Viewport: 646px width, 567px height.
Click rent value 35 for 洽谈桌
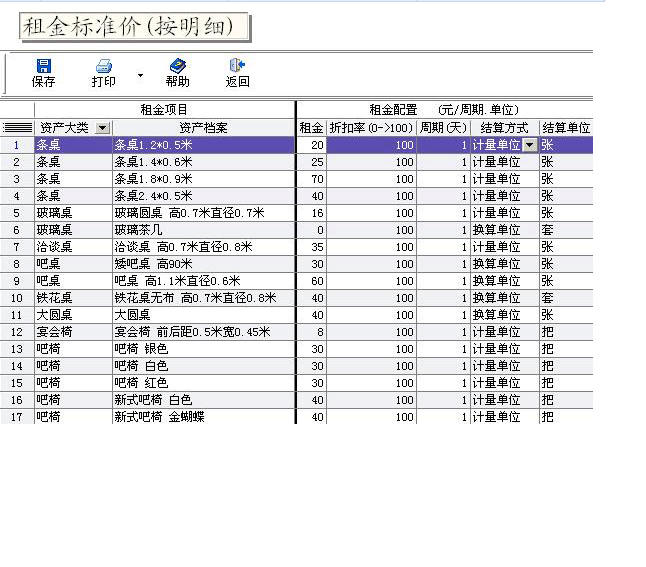pyautogui.click(x=311, y=247)
